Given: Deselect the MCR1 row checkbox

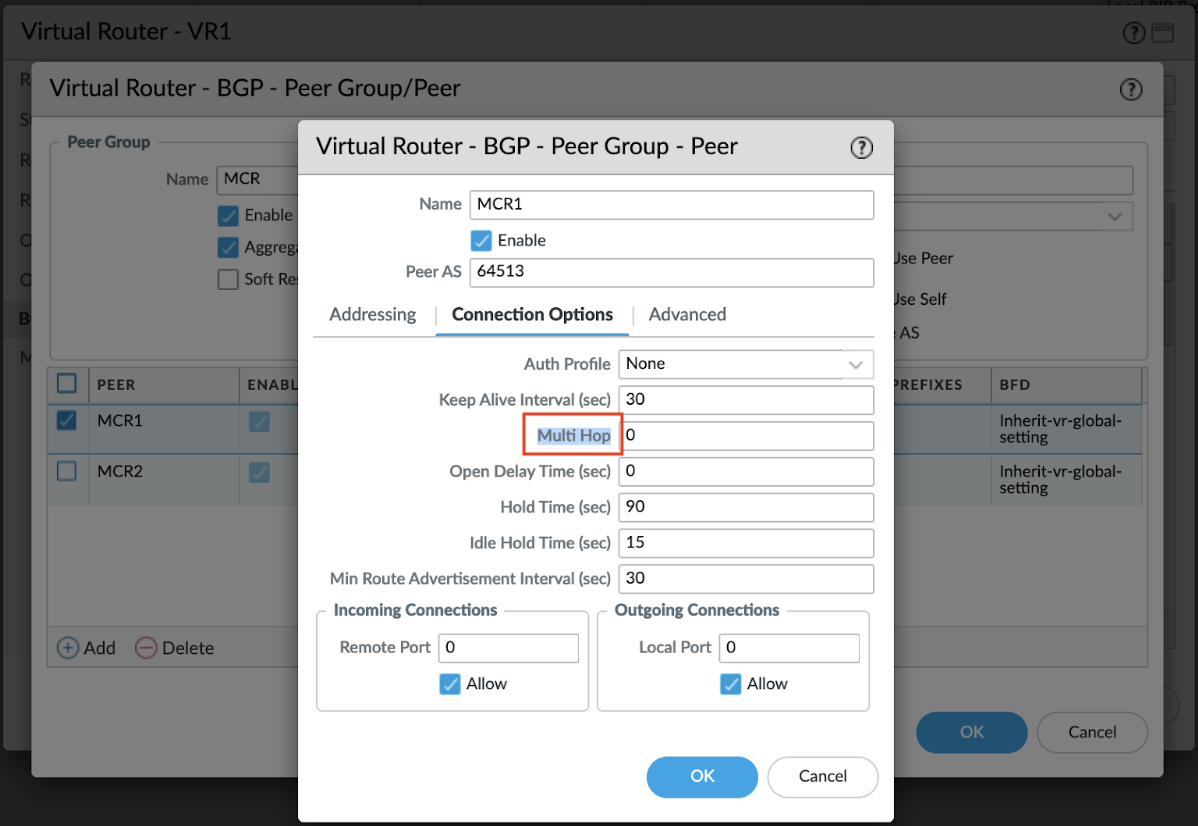Looking at the screenshot, I should pyautogui.click(x=67, y=421).
